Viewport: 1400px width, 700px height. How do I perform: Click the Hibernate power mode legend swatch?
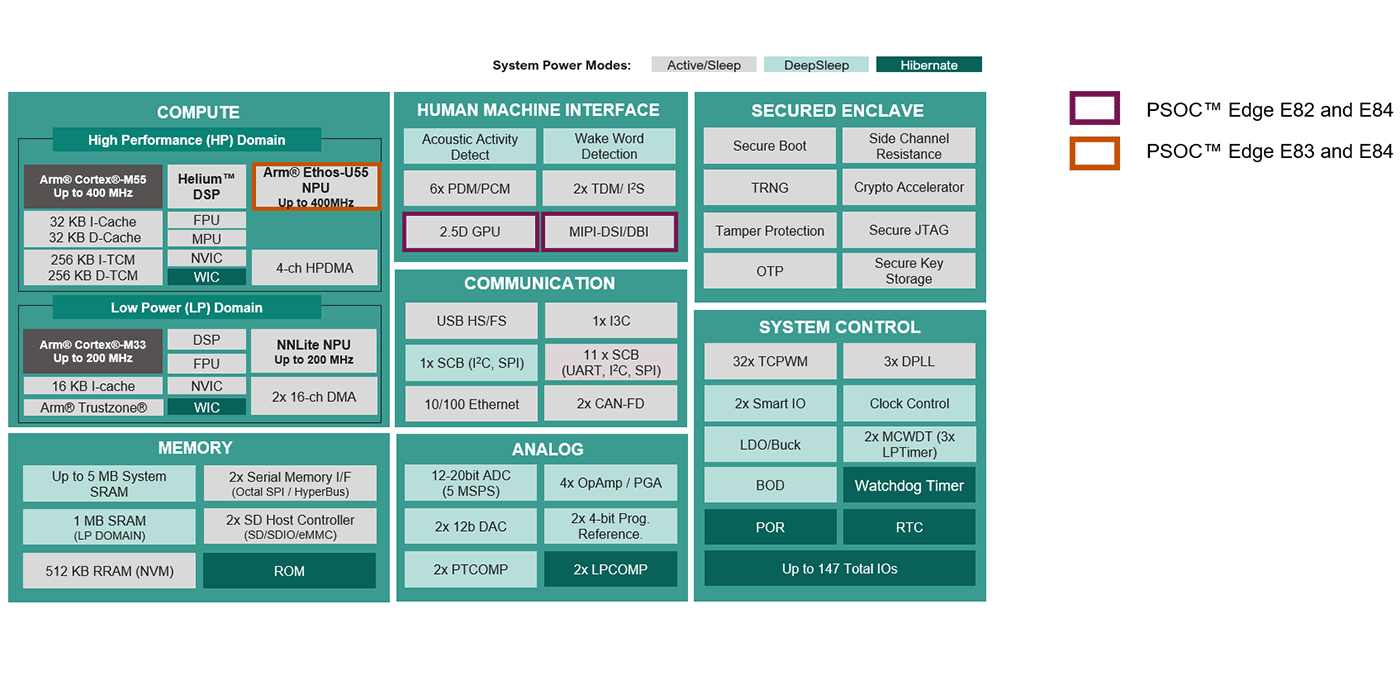(929, 65)
